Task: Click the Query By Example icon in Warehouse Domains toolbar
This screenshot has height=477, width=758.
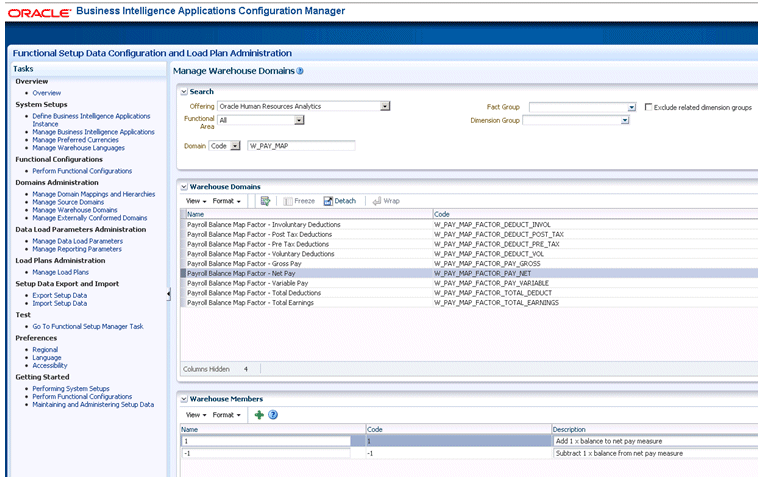Action: tap(266, 201)
